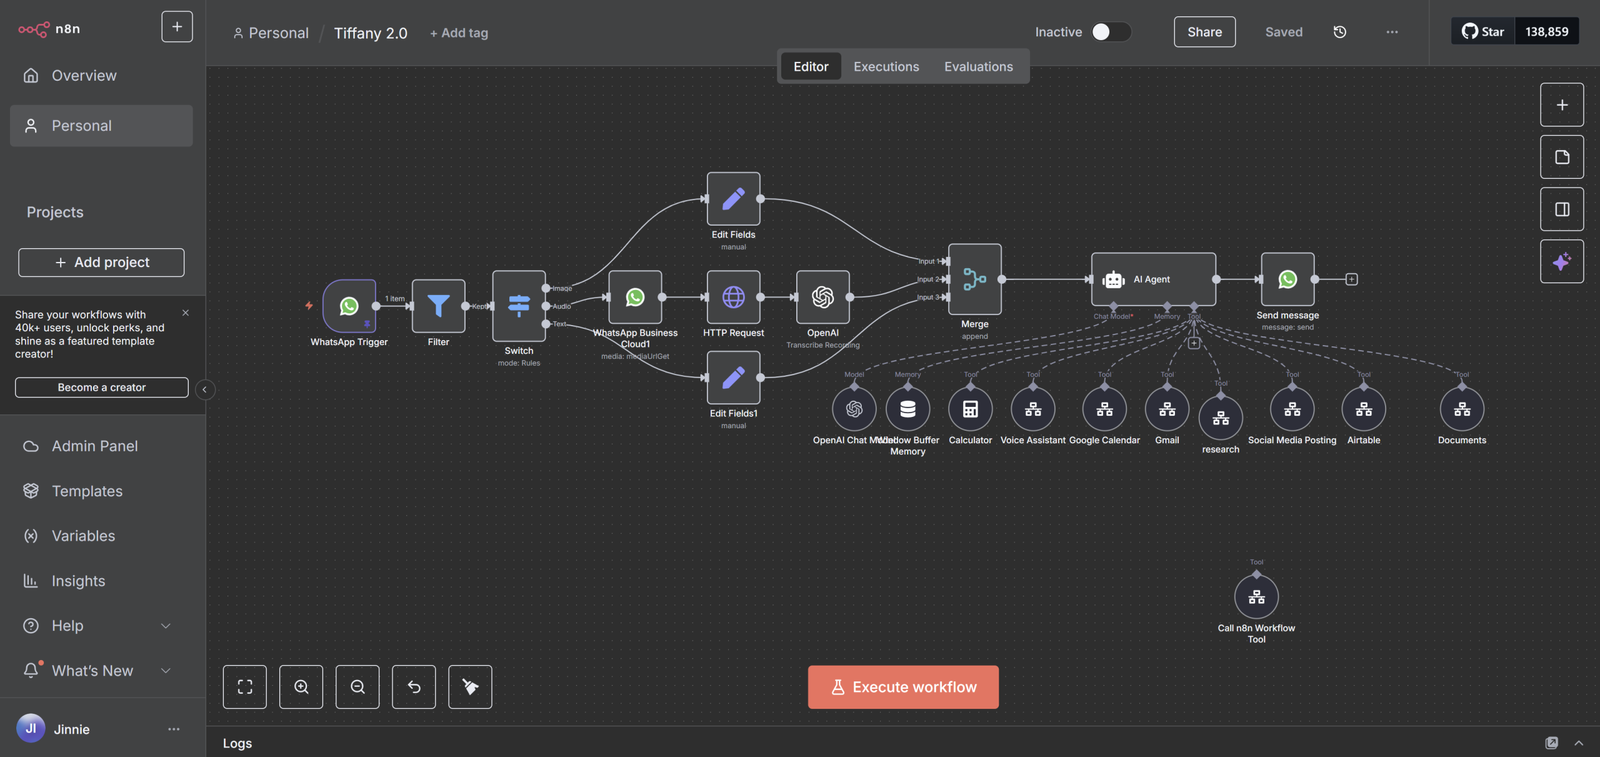Add a sticky note to canvas

(1561, 157)
